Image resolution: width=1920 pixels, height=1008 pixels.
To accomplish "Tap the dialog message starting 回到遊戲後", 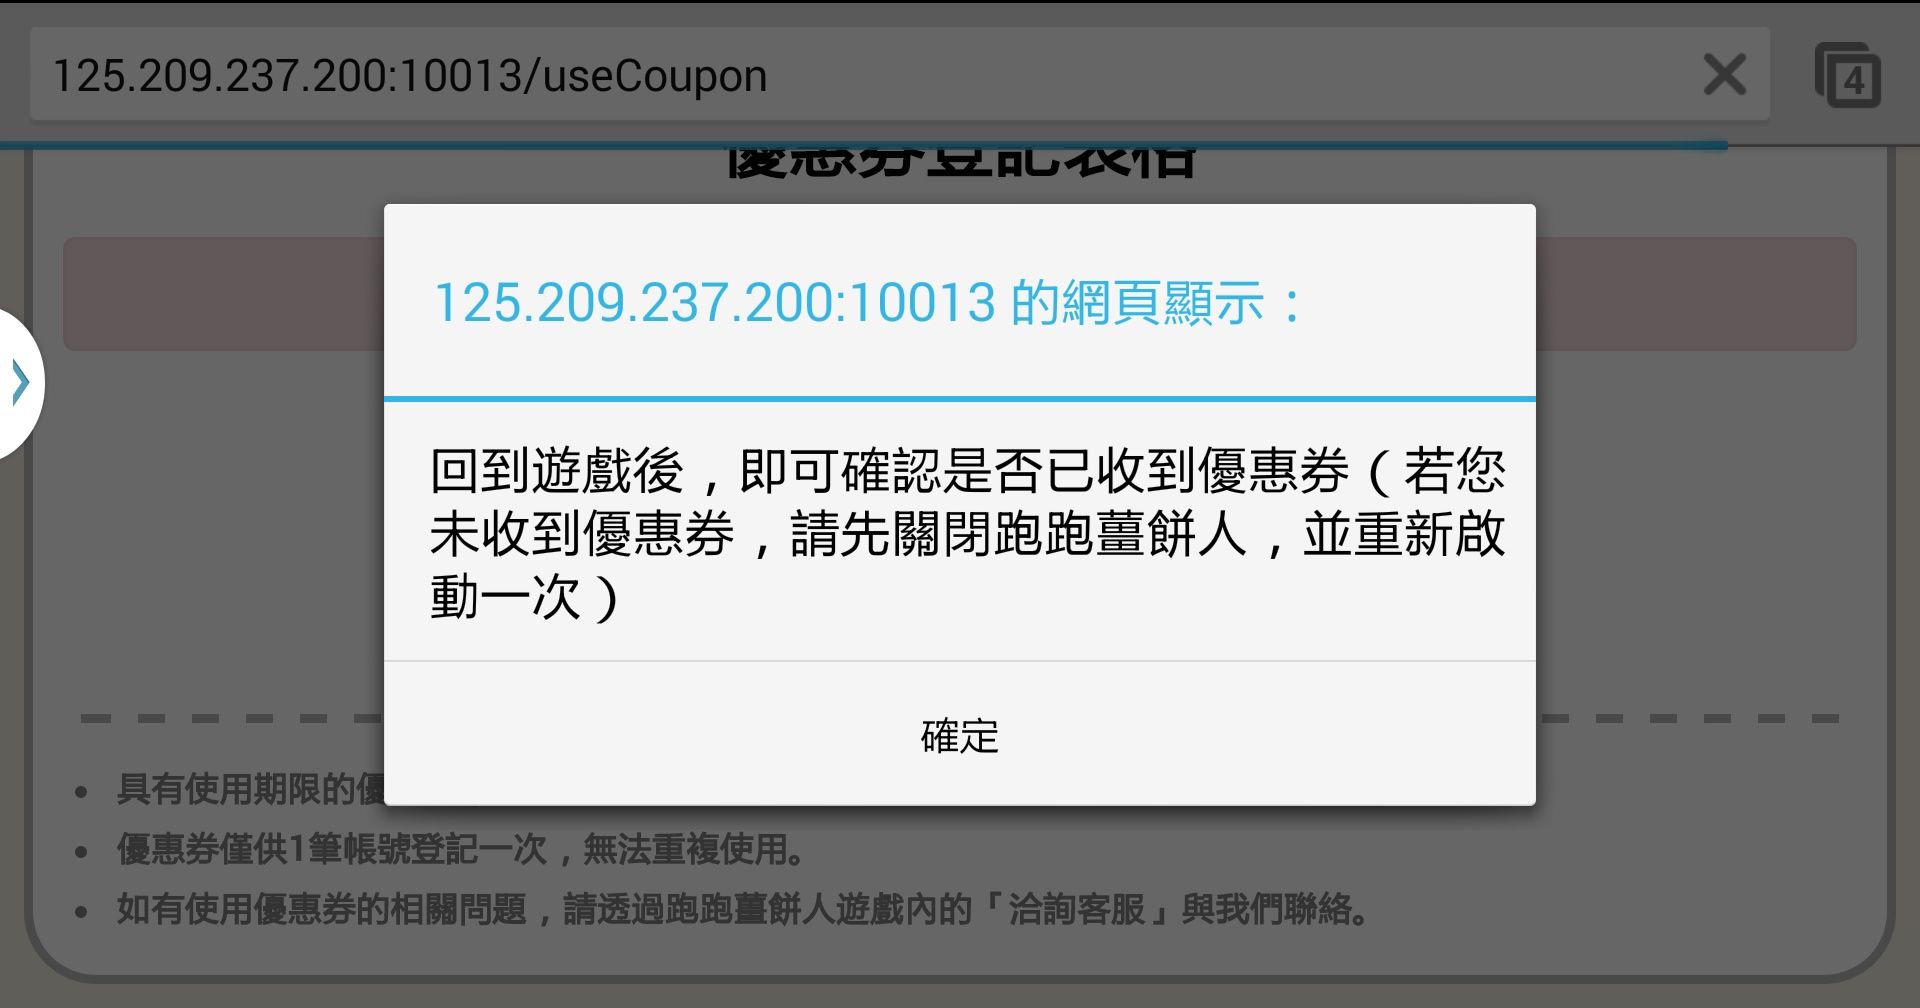I will (x=967, y=533).
